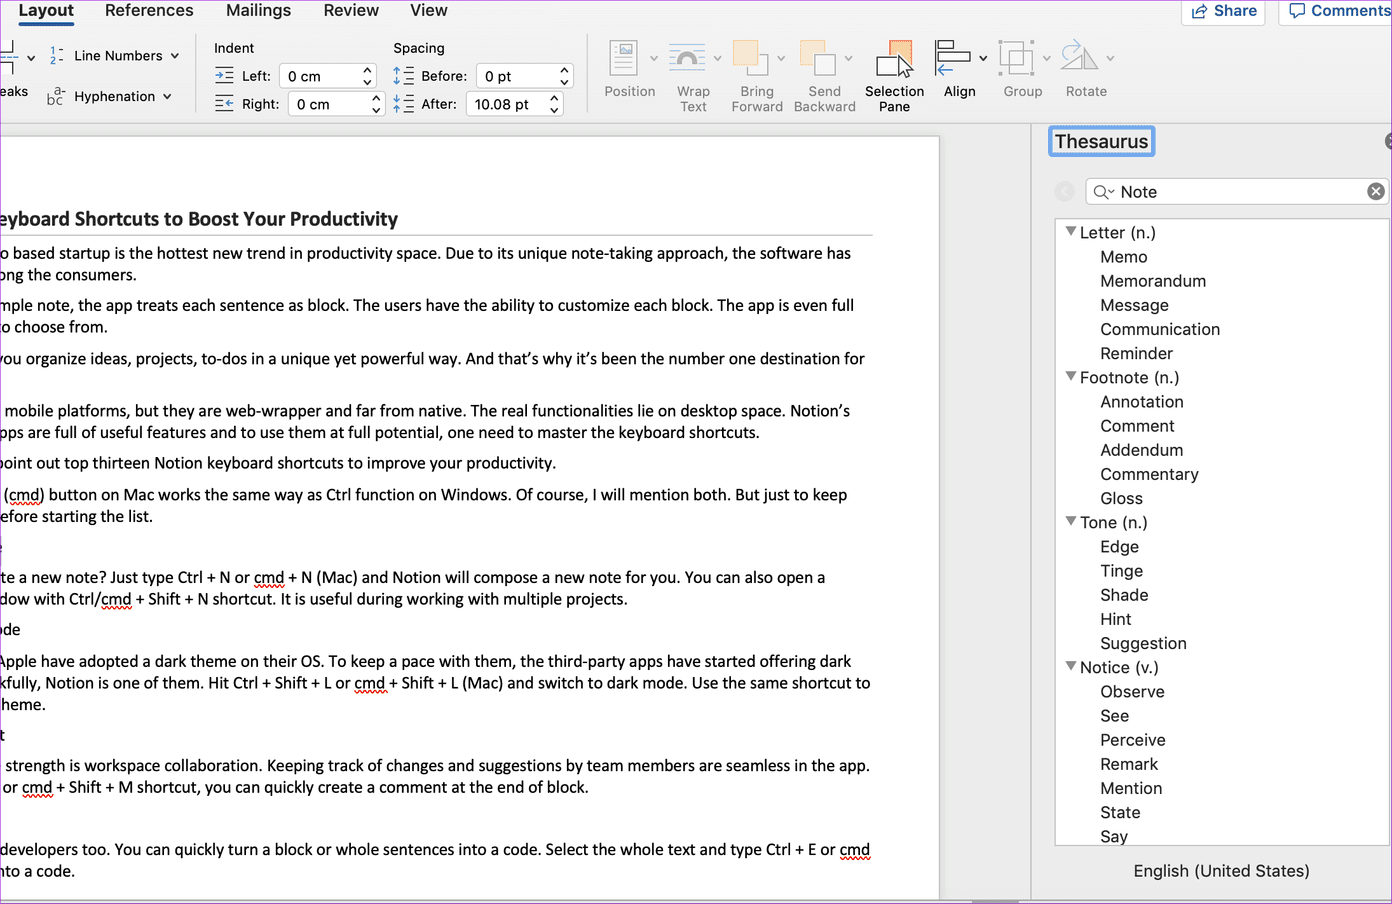The image size is (1392, 904).
Task: Open the Line Numbers dropdown
Action: point(114,56)
